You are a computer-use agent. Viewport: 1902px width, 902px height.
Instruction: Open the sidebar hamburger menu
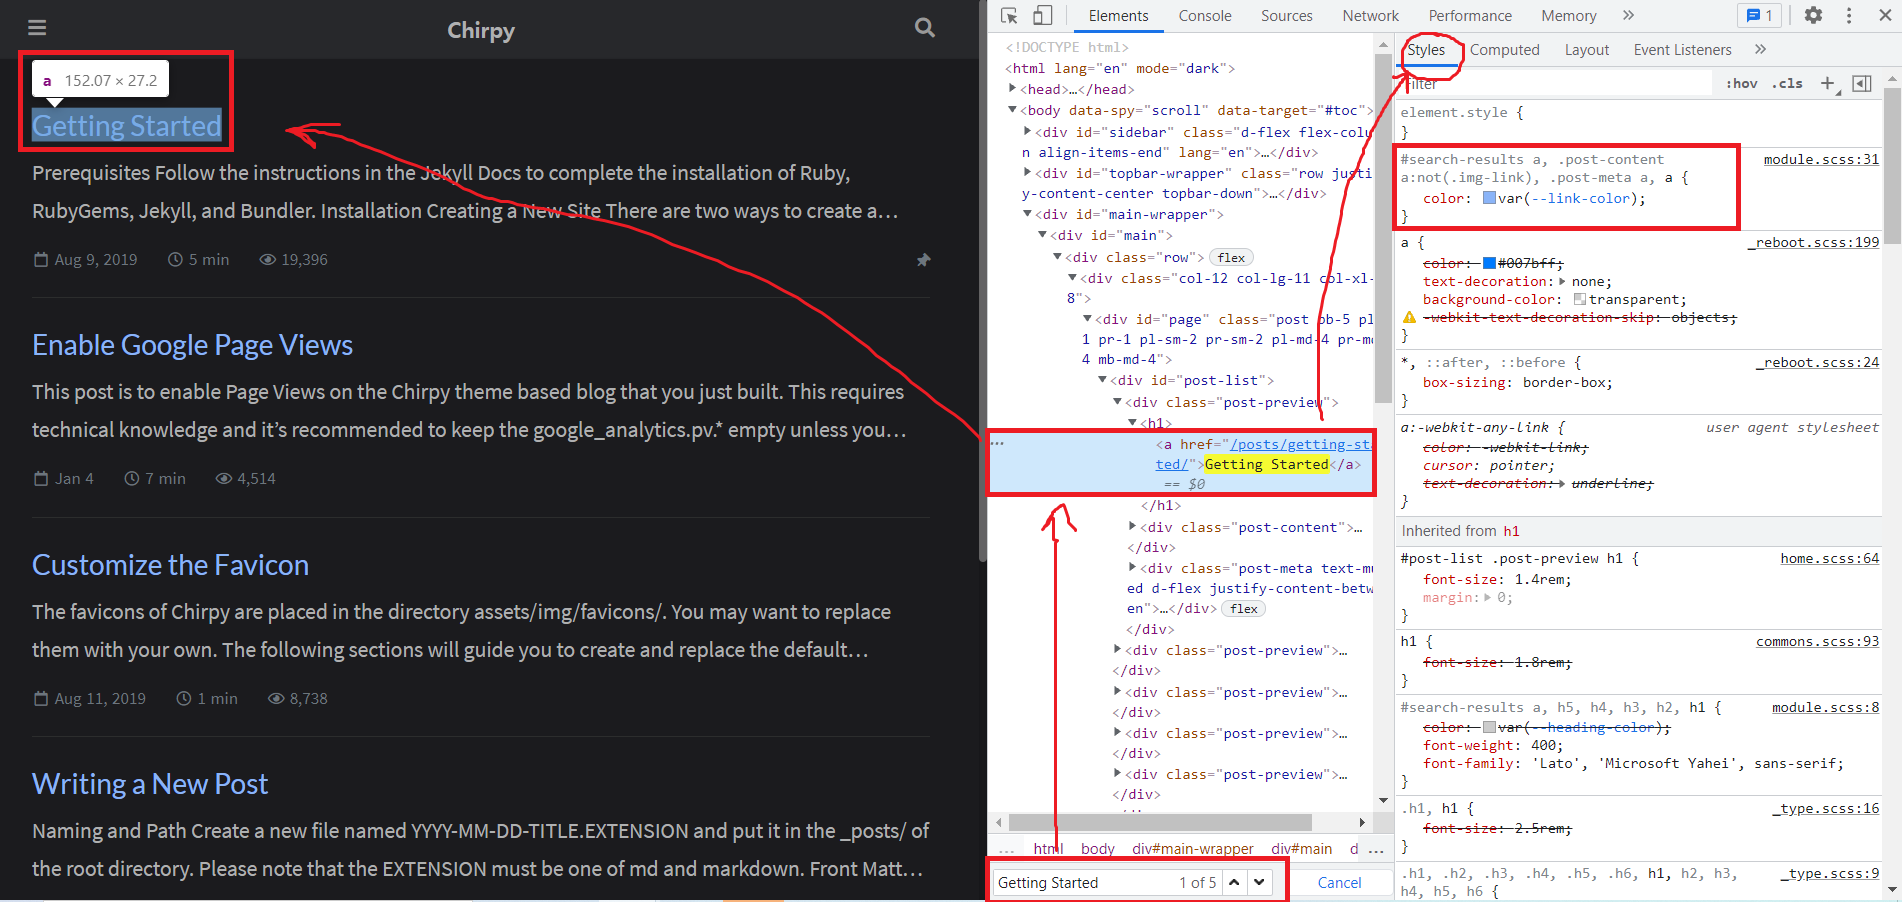pos(37,28)
